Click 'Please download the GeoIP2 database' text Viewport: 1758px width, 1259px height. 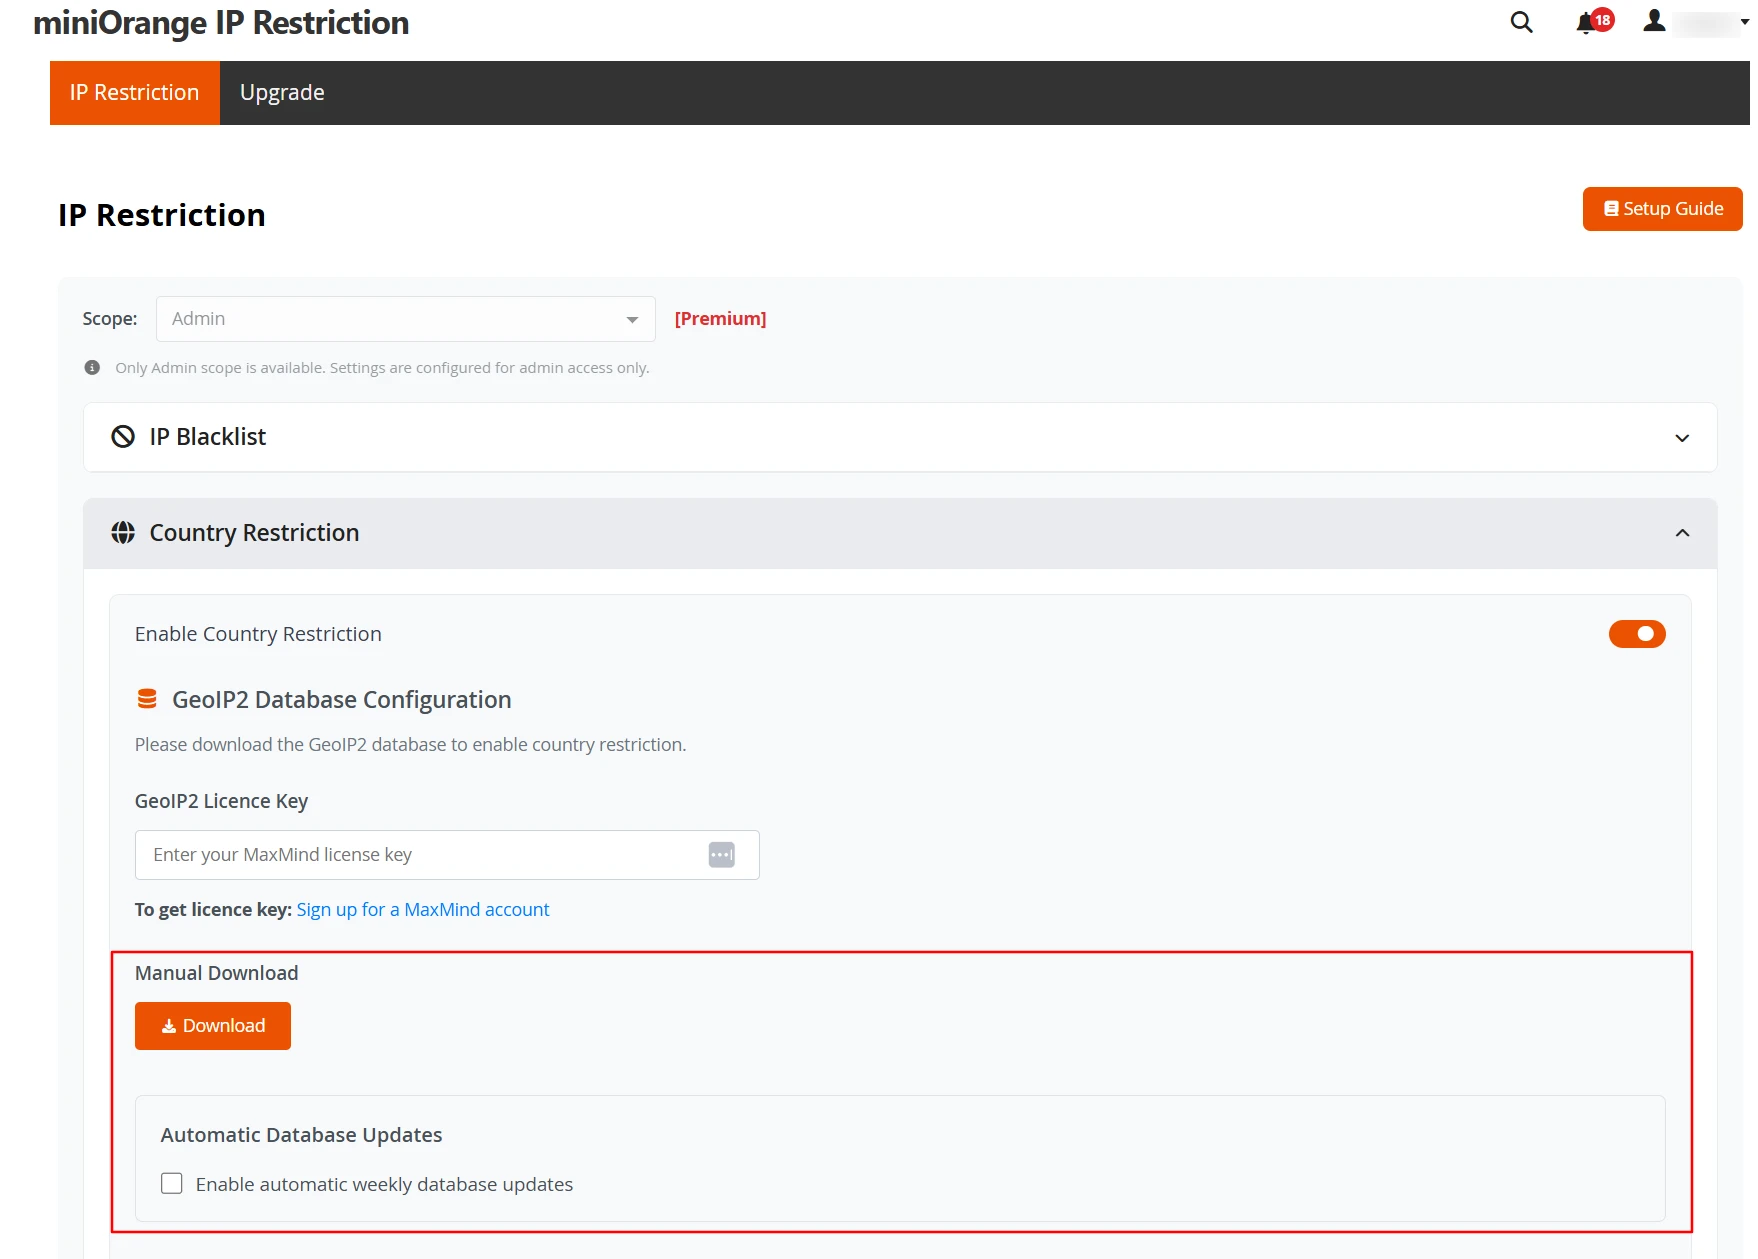pos(410,745)
